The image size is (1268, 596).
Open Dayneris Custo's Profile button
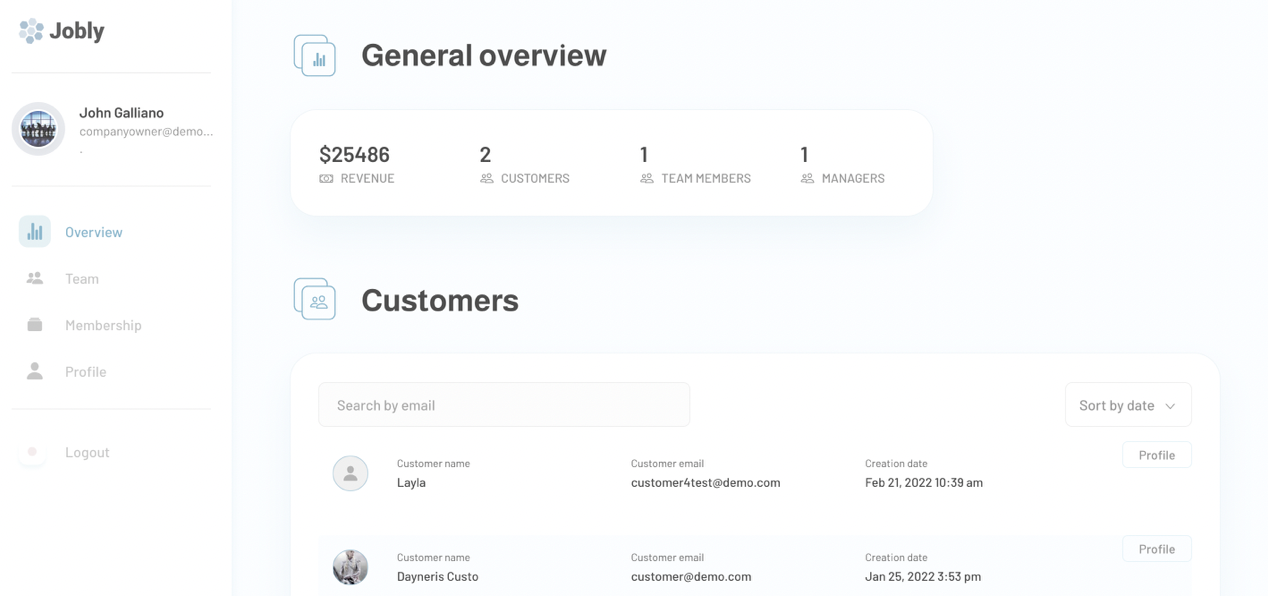tap(1156, 549)
